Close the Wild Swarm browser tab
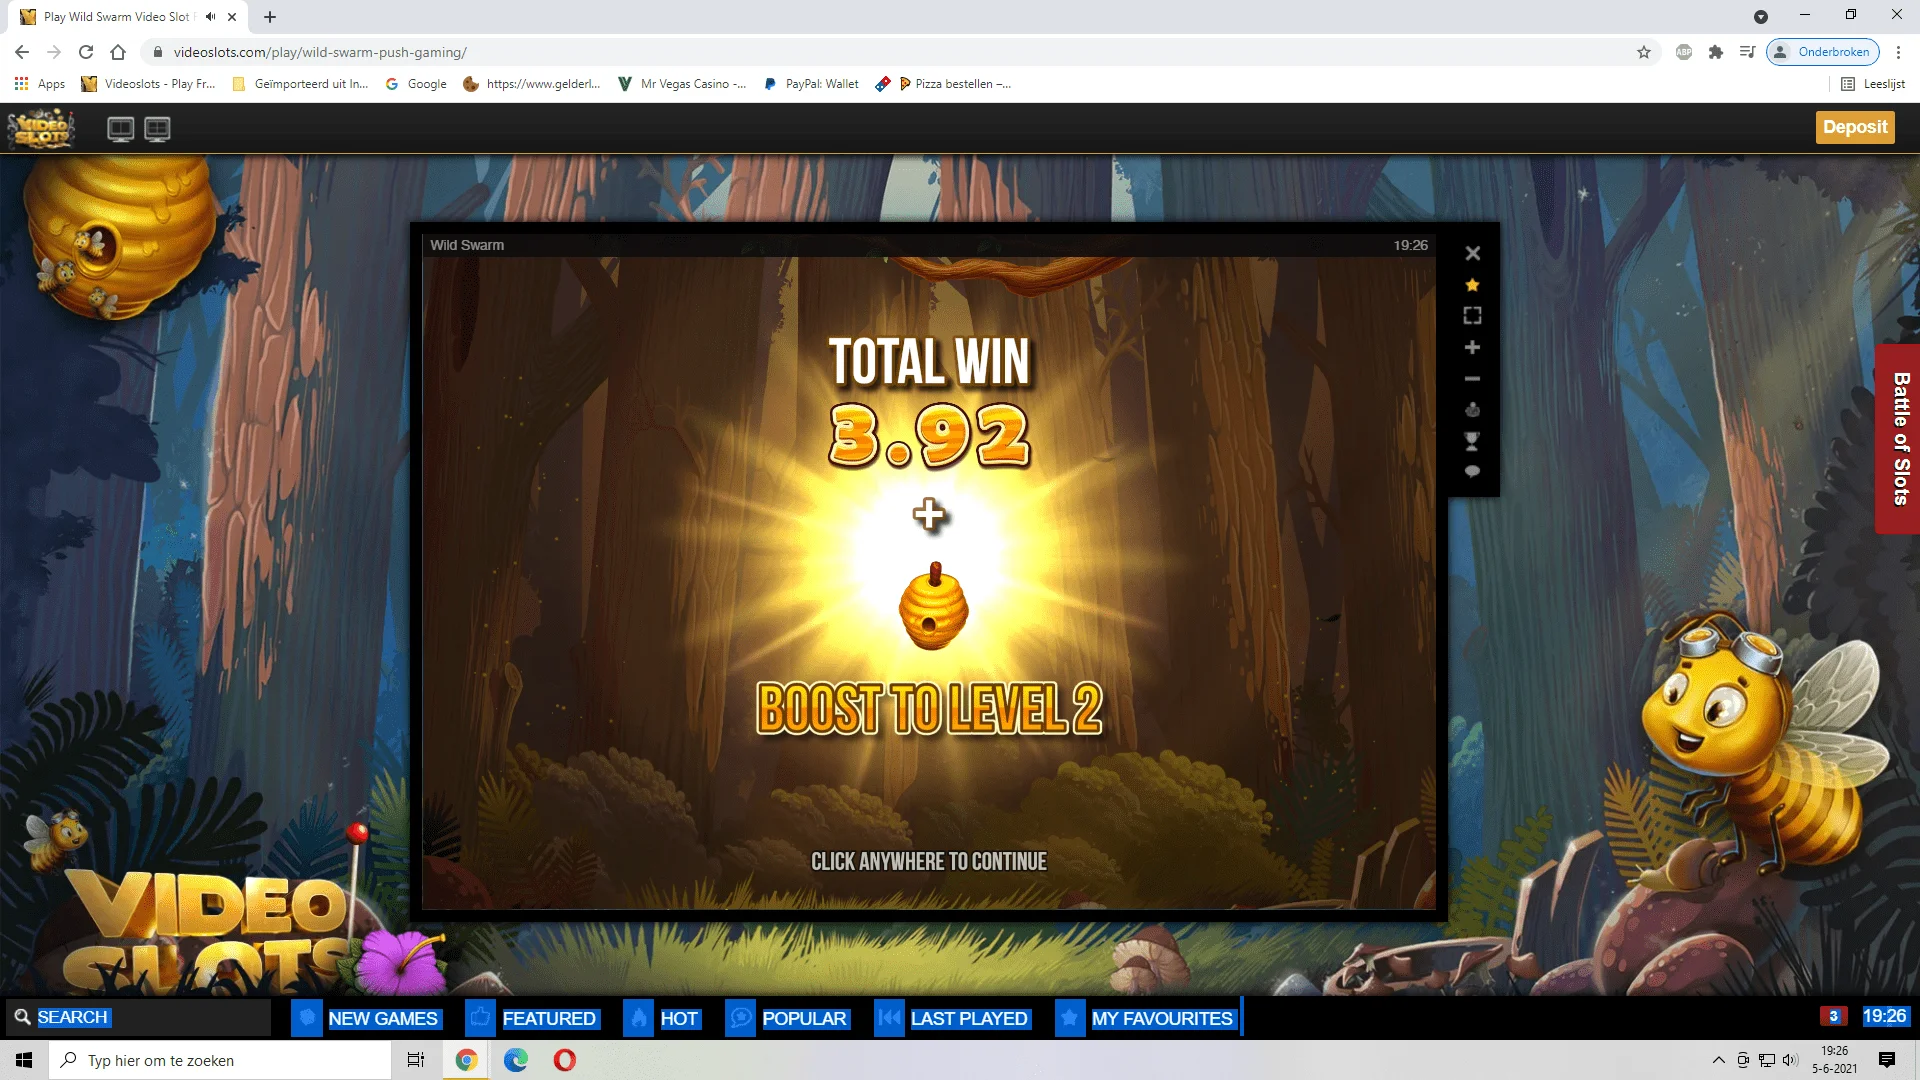 click(x=232, y=17)
